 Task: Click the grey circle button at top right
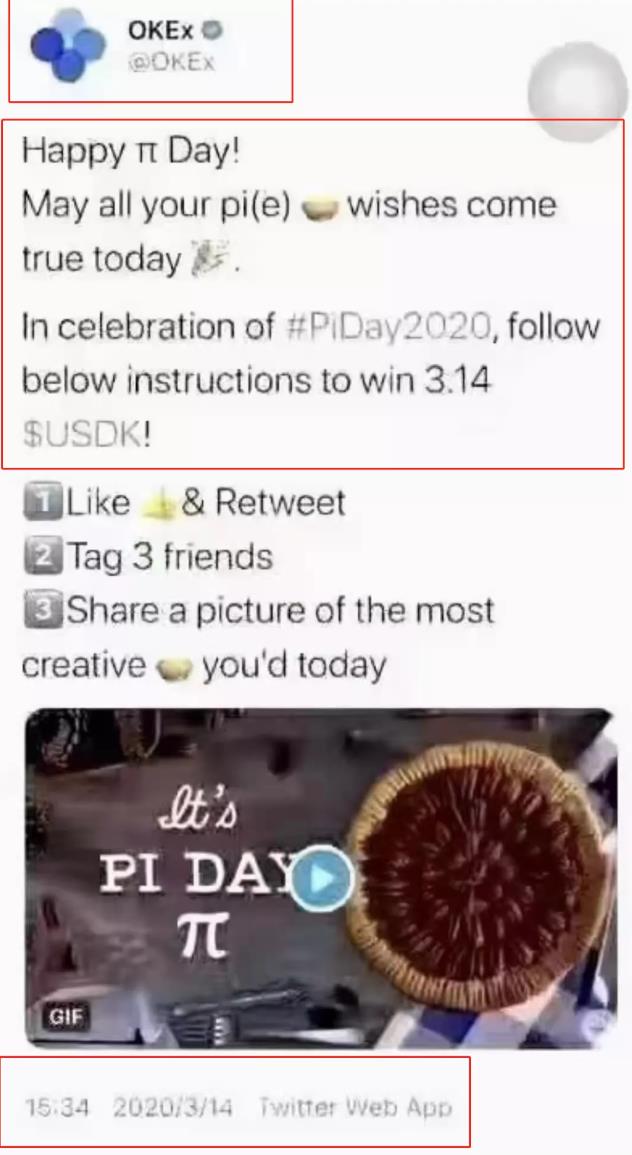tap(578, 91)
